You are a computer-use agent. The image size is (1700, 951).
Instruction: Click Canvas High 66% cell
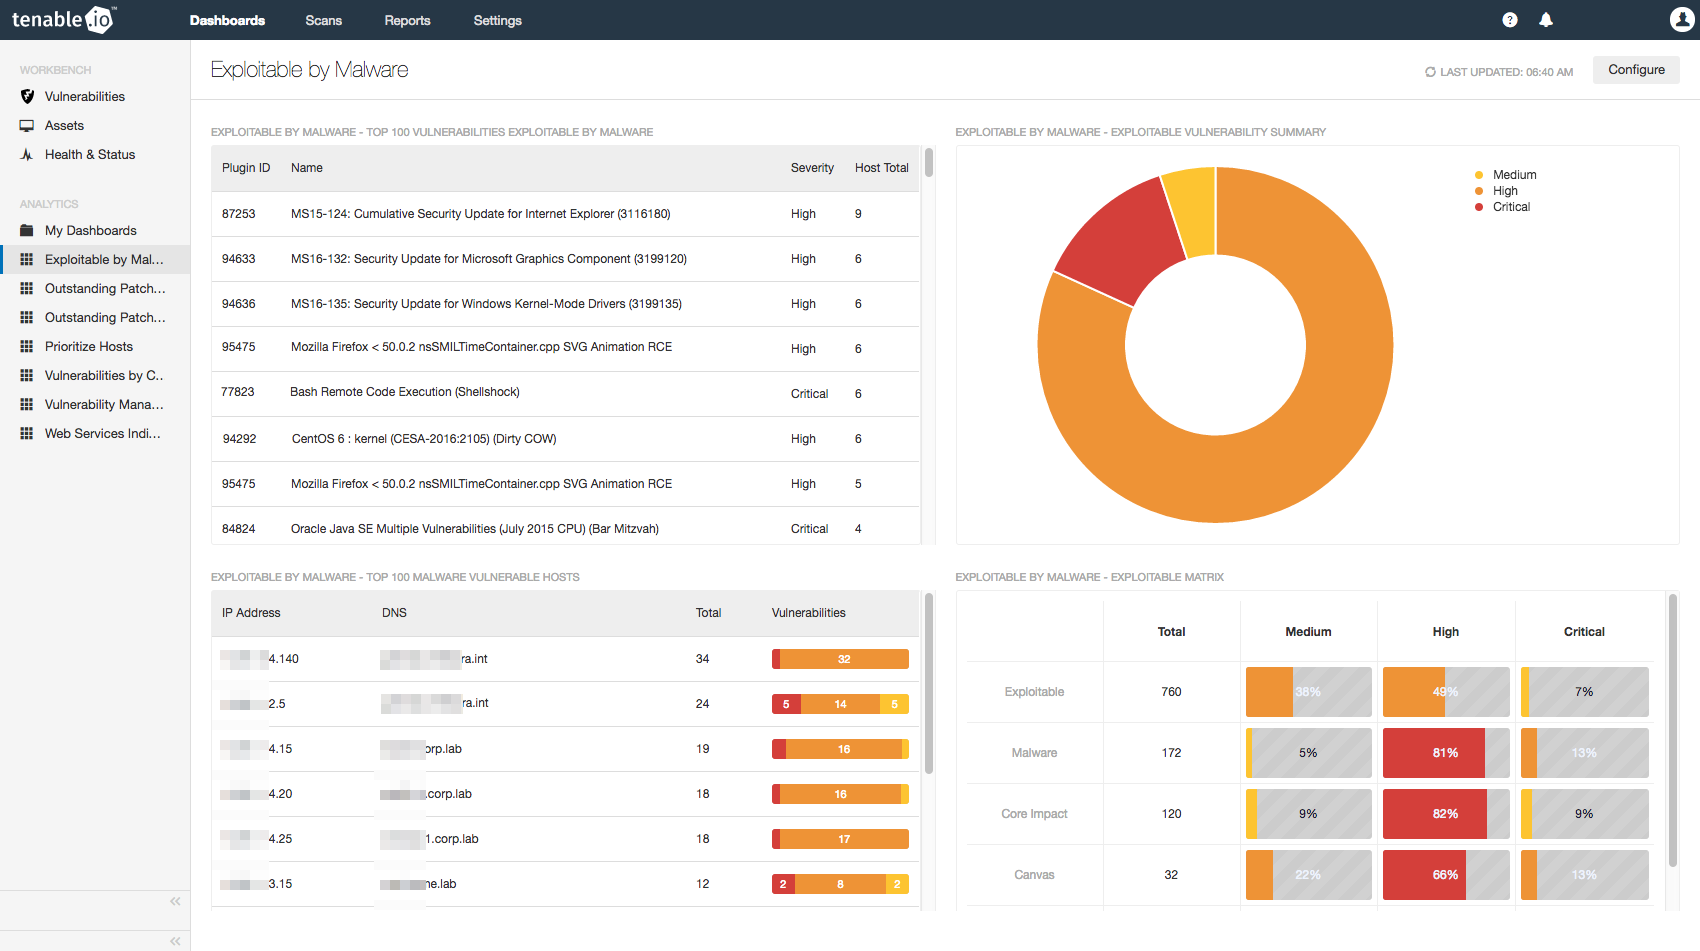(x=1445, y=875)
